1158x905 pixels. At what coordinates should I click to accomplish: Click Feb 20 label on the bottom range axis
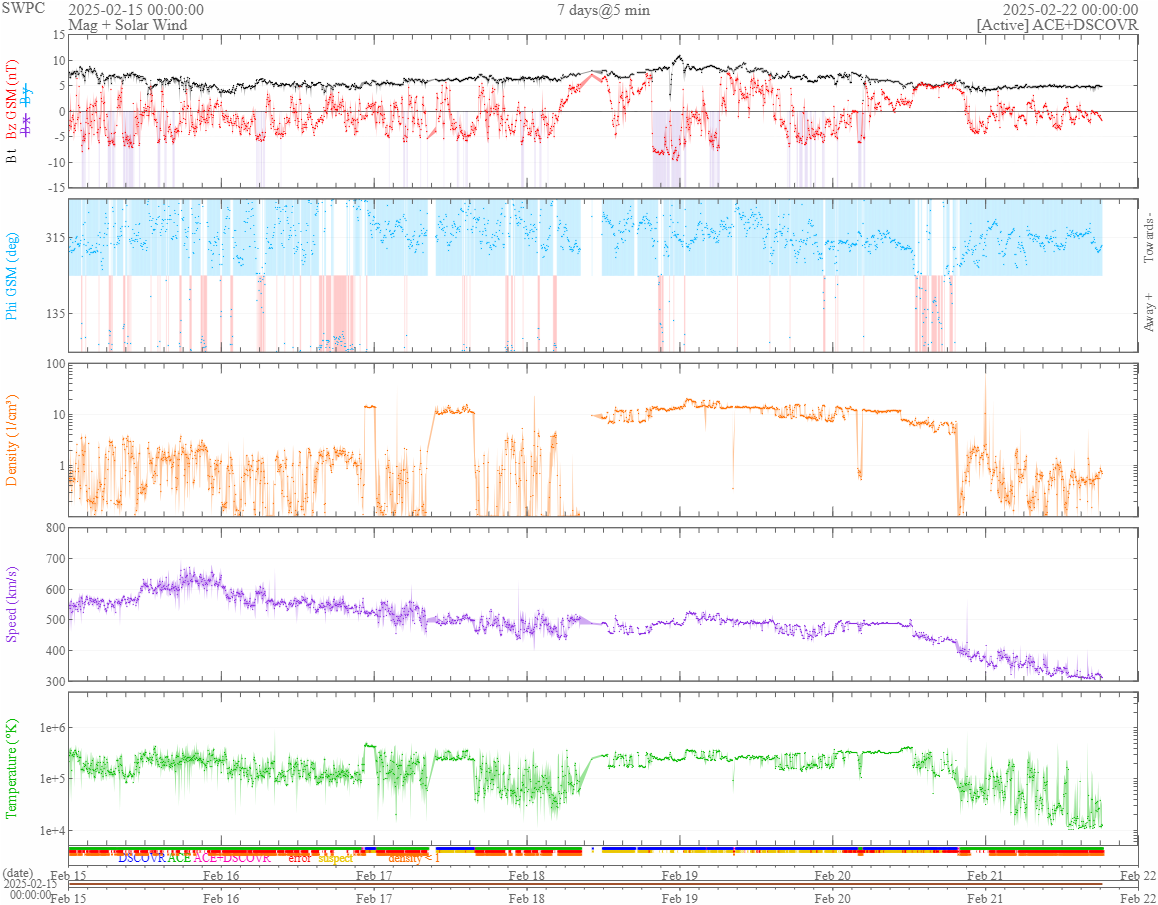pos(832,898)
